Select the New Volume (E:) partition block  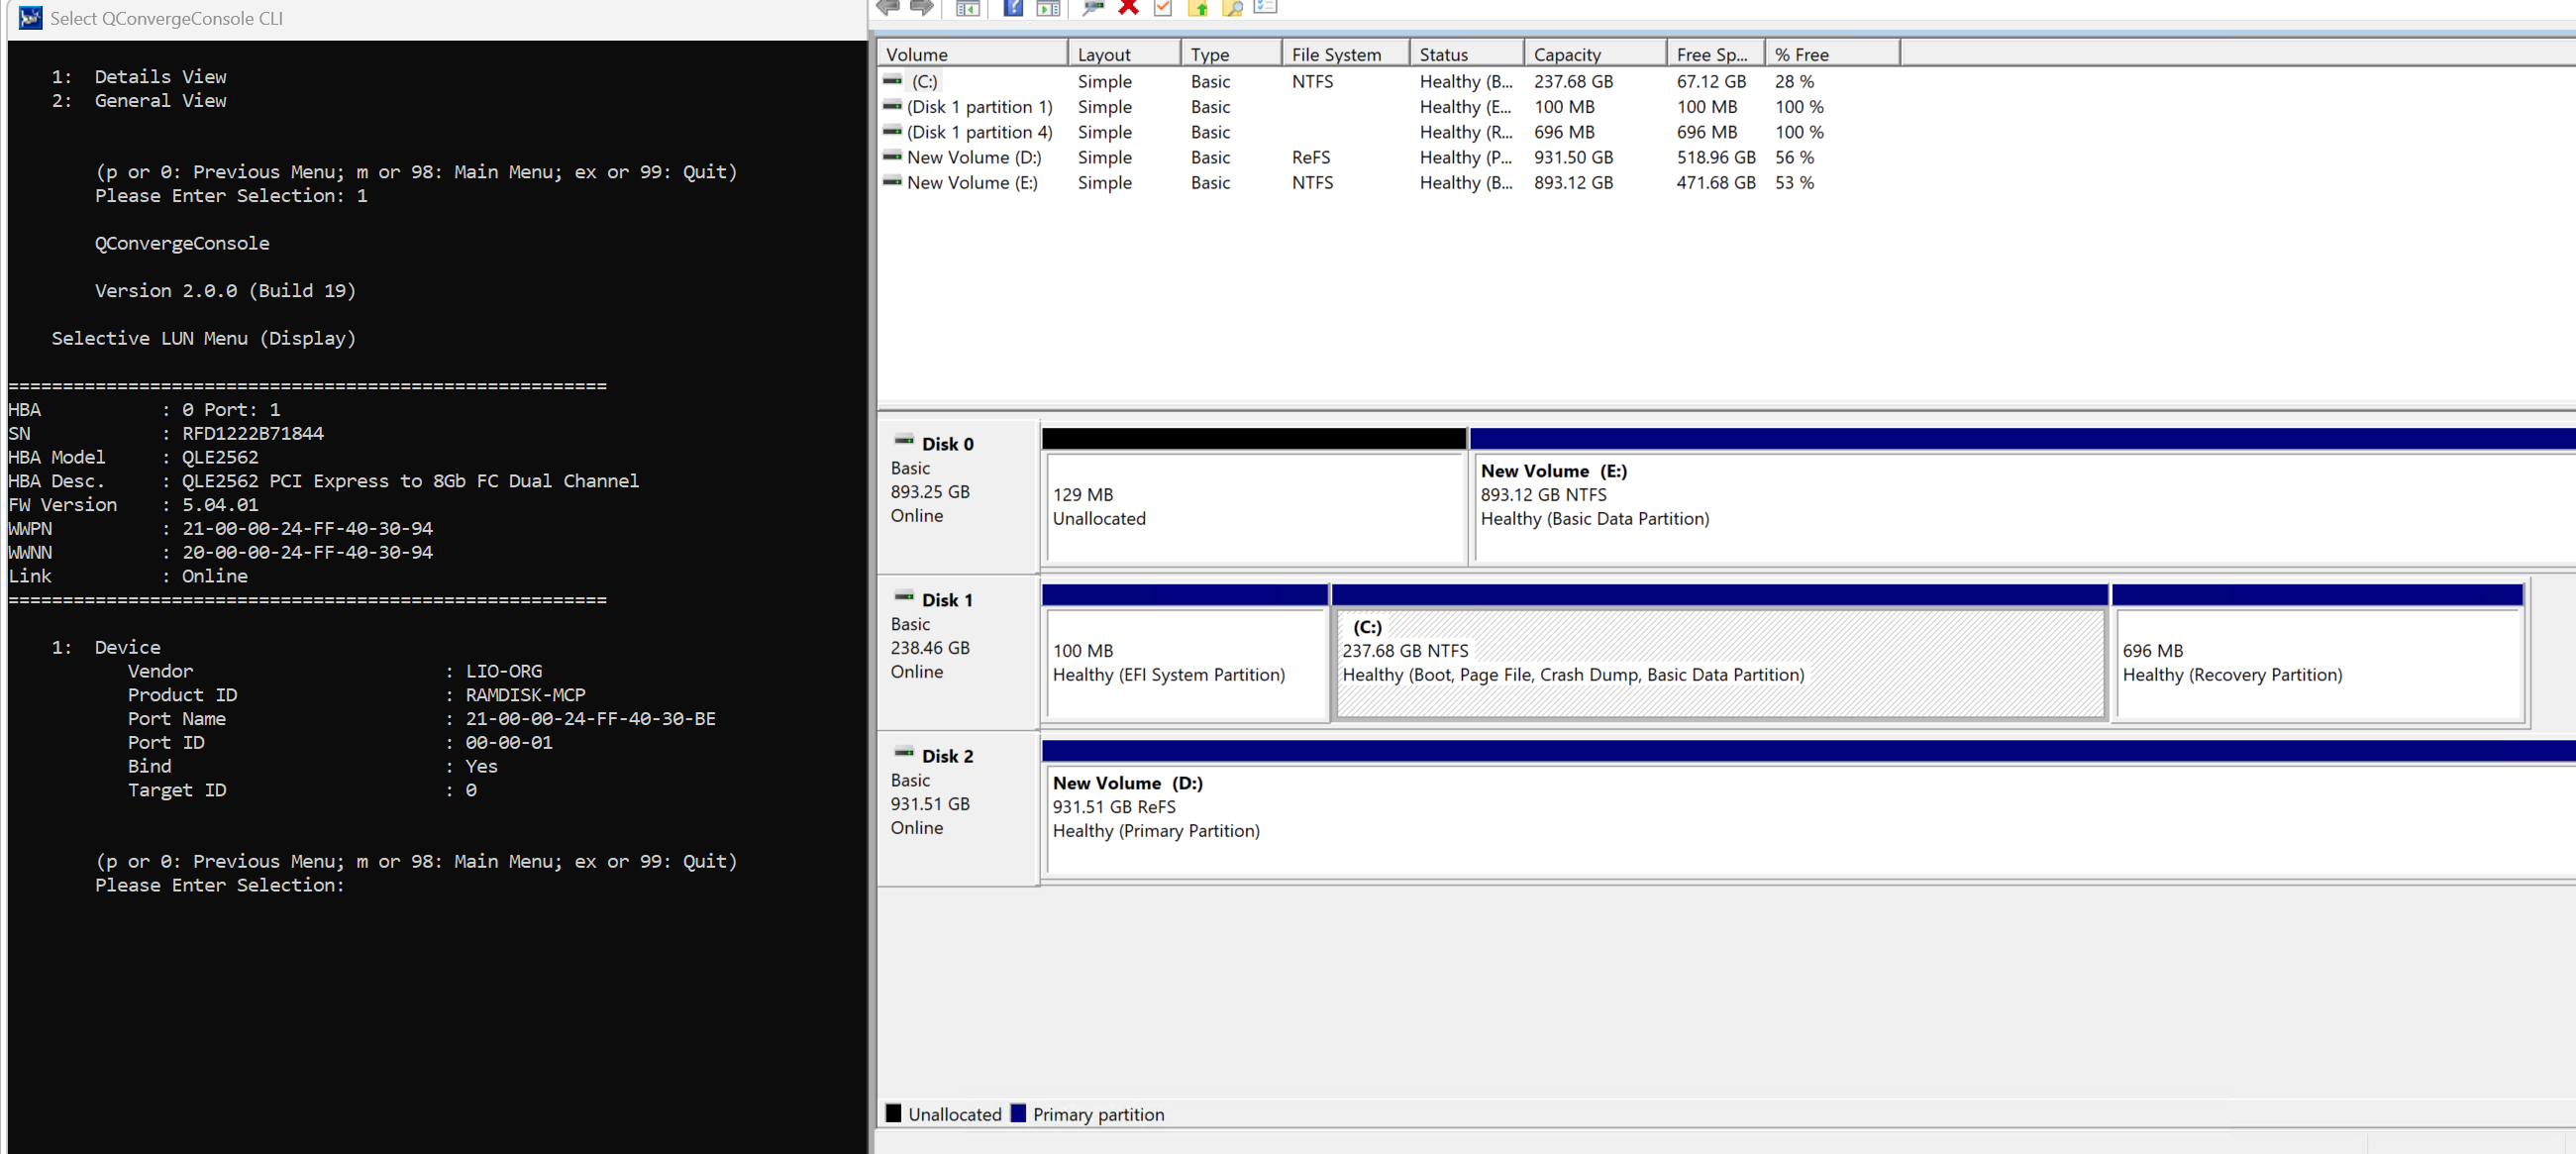(2023, 497)
